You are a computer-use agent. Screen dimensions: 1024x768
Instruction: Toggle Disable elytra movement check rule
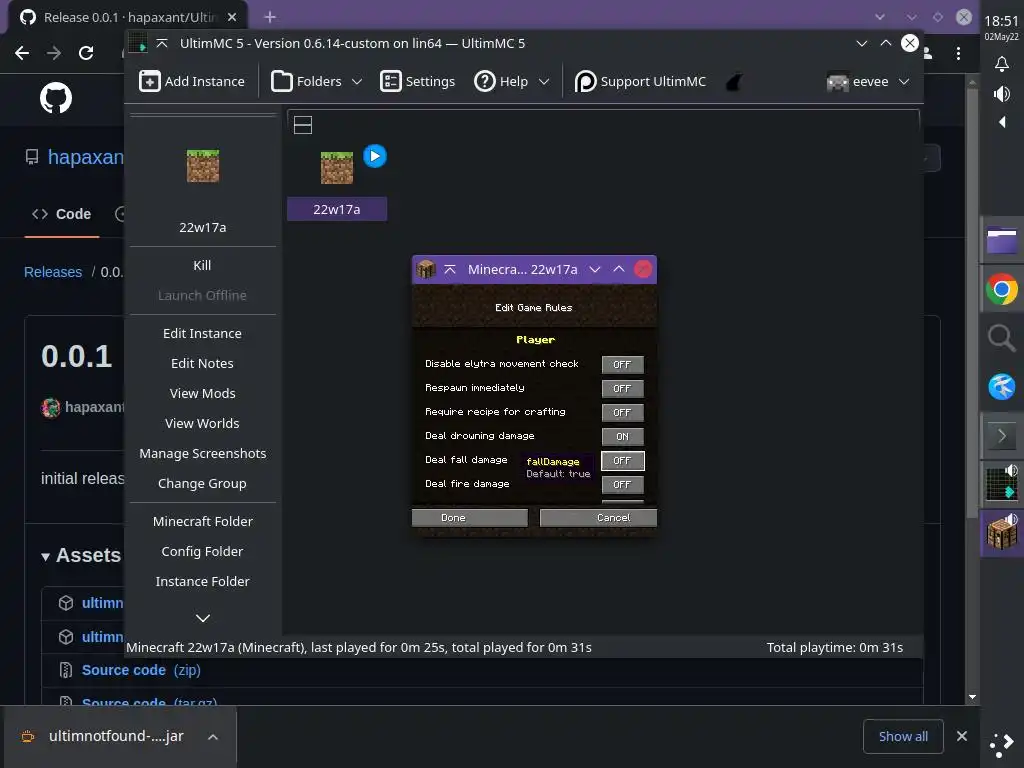[622, 364]
